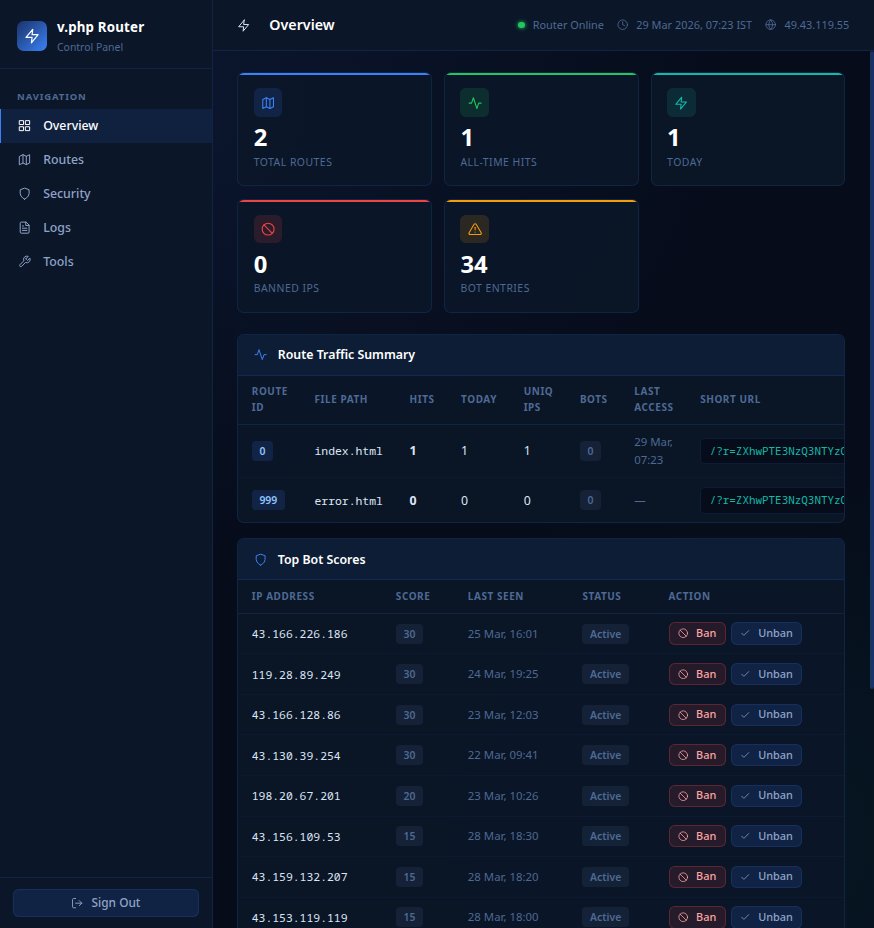This screenshot has width=874, height=928.
Task: Click the activity icon beside Route Traffic Summary
Action: [260, 354]
